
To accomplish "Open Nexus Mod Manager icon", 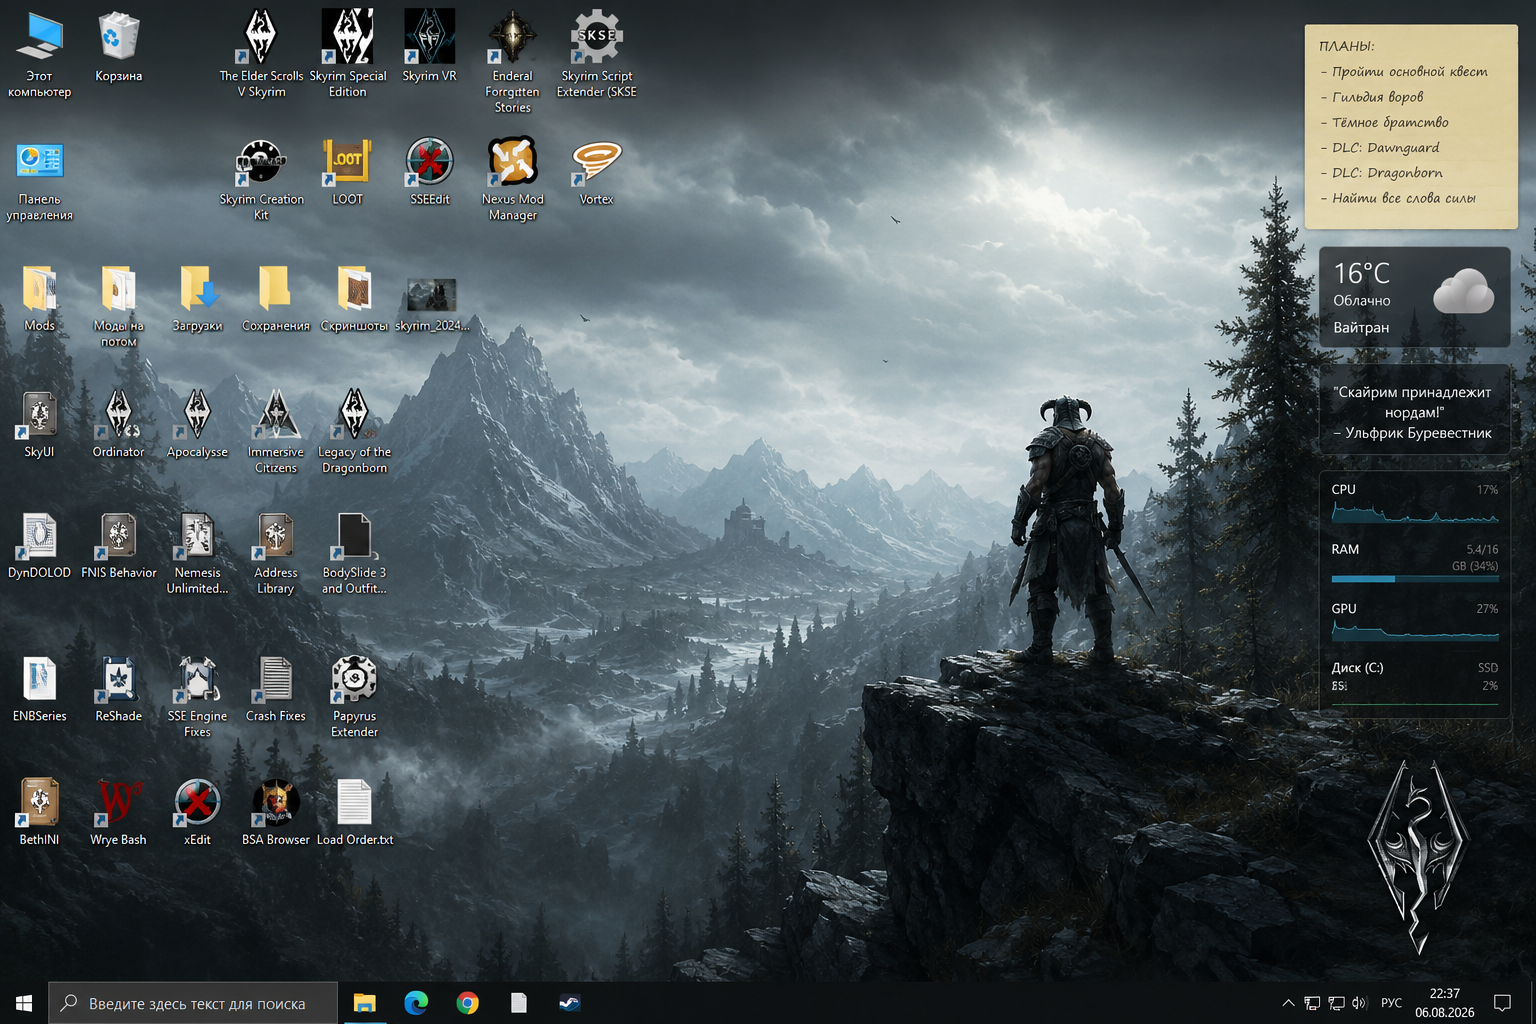I will click(x=513, y=179).
